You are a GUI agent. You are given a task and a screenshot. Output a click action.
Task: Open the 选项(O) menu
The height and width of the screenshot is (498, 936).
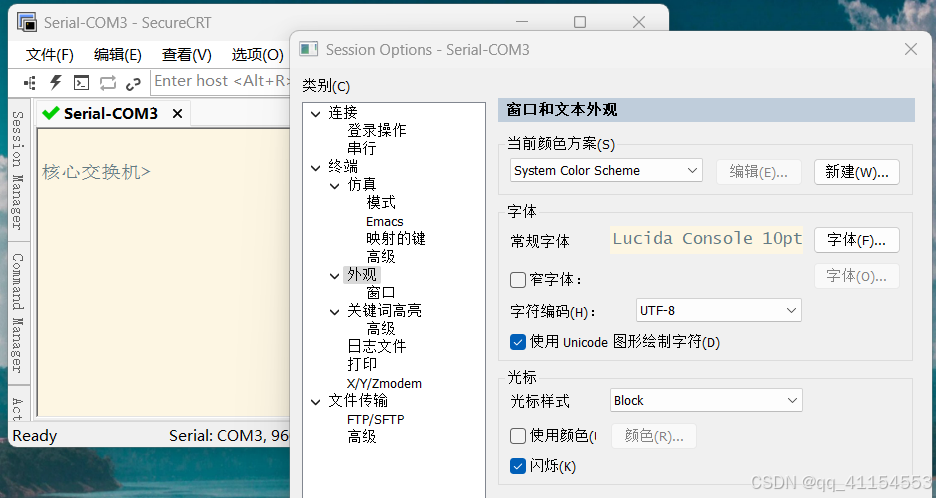coord(257,55)
